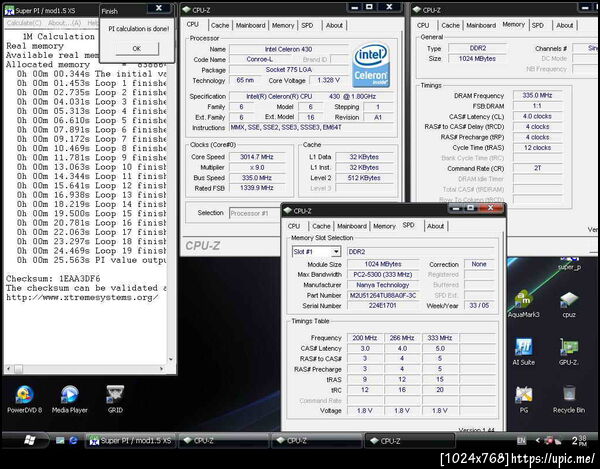Screen dimensions: 600x469
Task: Click the Super PI title bar icon
Action: [x=9, y=10]
